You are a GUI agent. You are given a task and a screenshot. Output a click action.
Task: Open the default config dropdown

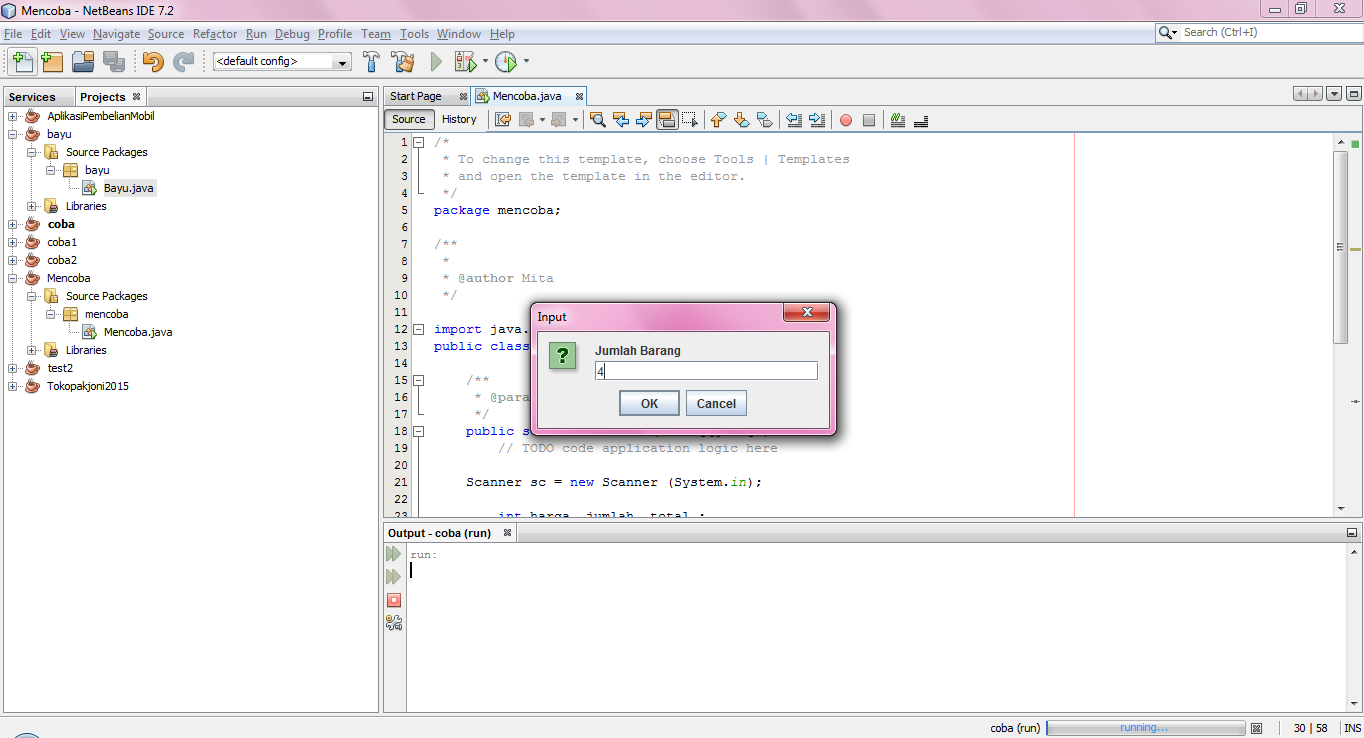343,61
